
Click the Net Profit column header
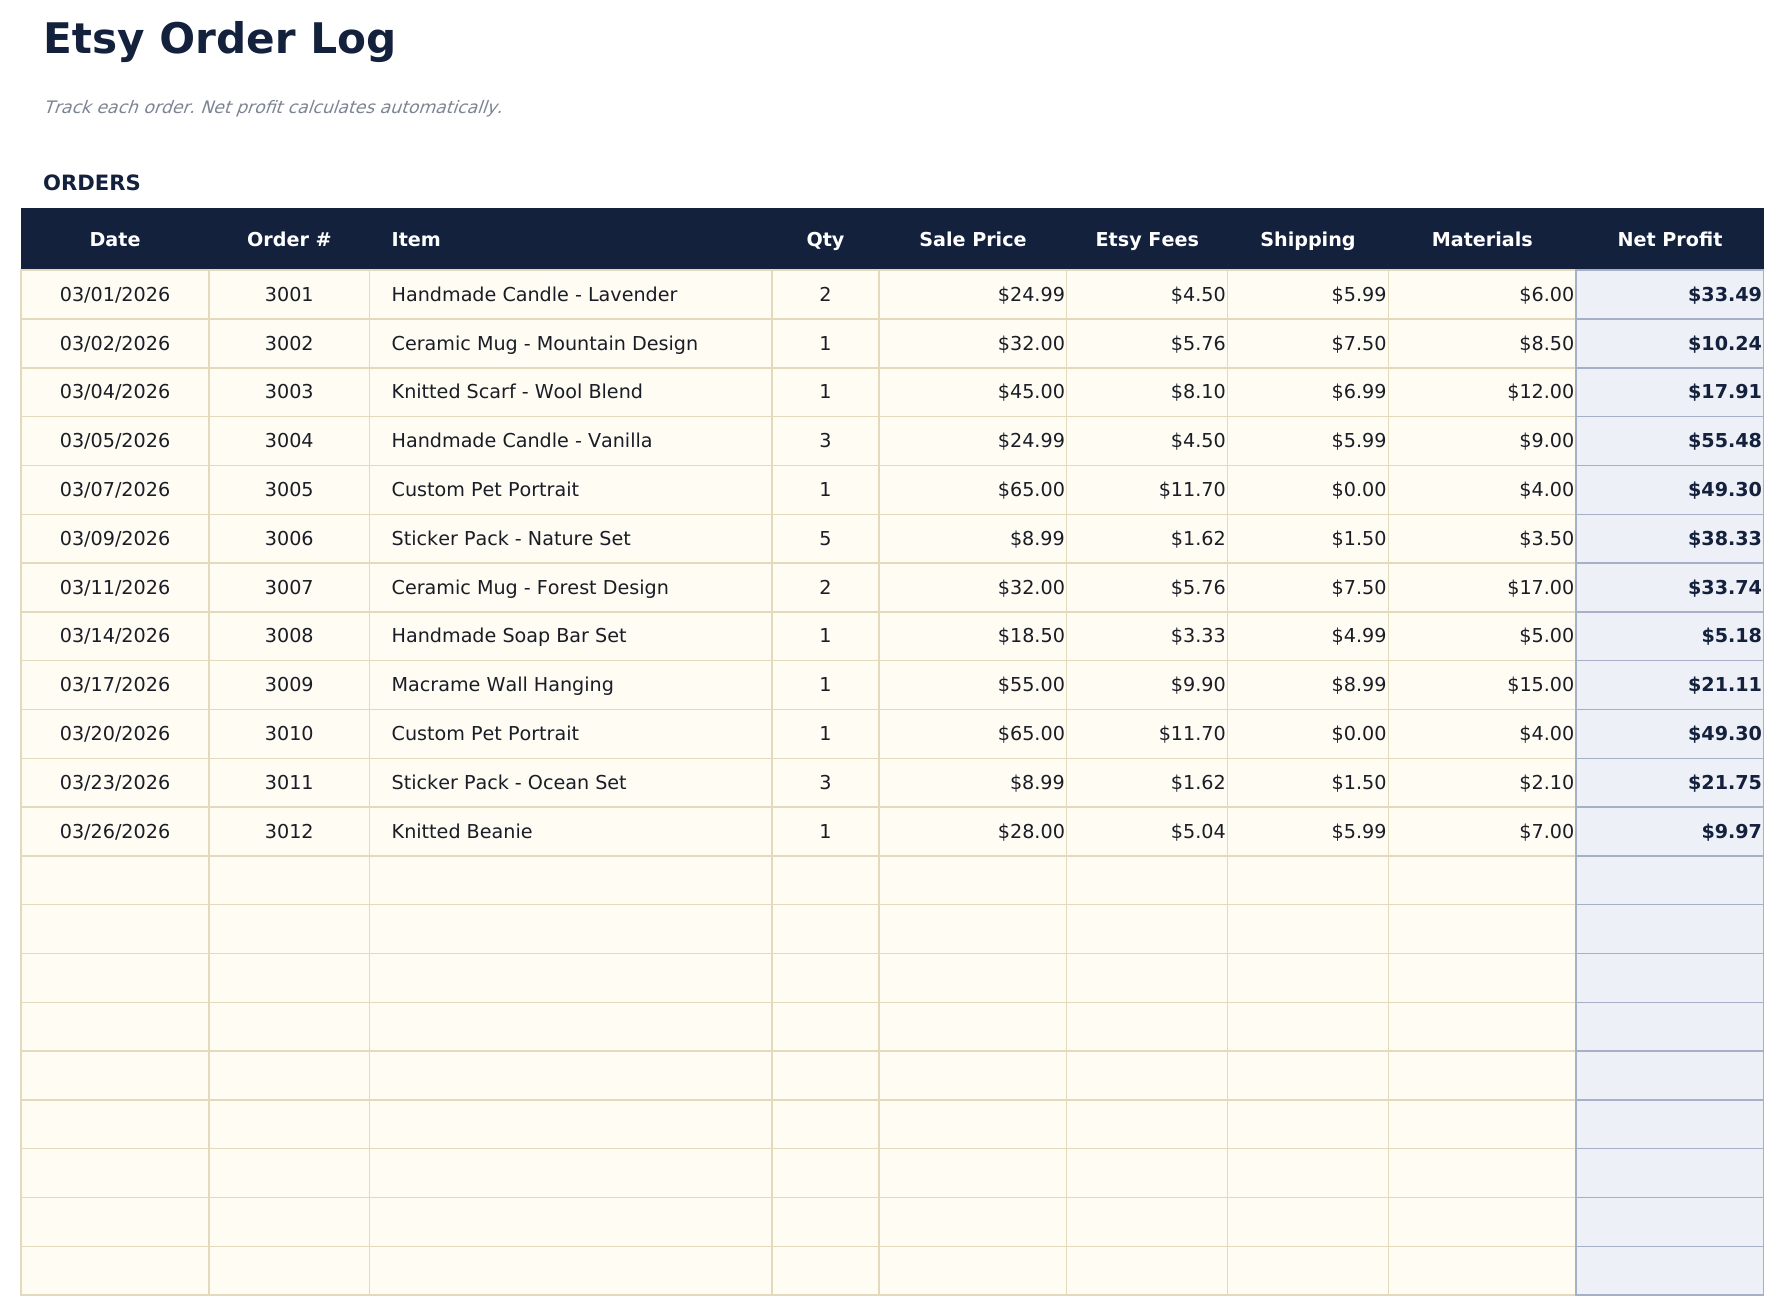tap(1669, 239)
